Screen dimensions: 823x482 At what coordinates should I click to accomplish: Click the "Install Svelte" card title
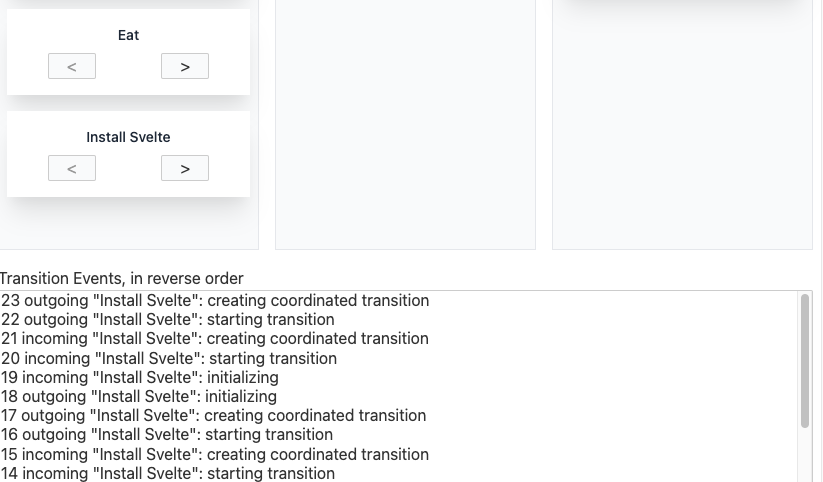[x=128, y=137]
